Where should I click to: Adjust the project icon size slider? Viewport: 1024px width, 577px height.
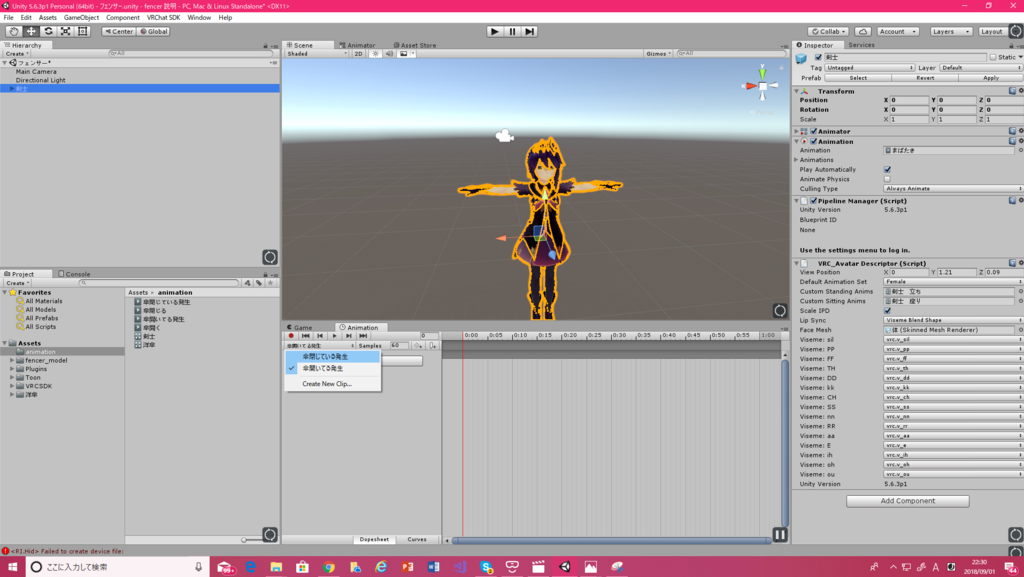pyautogui.click(x=243, y=540)
